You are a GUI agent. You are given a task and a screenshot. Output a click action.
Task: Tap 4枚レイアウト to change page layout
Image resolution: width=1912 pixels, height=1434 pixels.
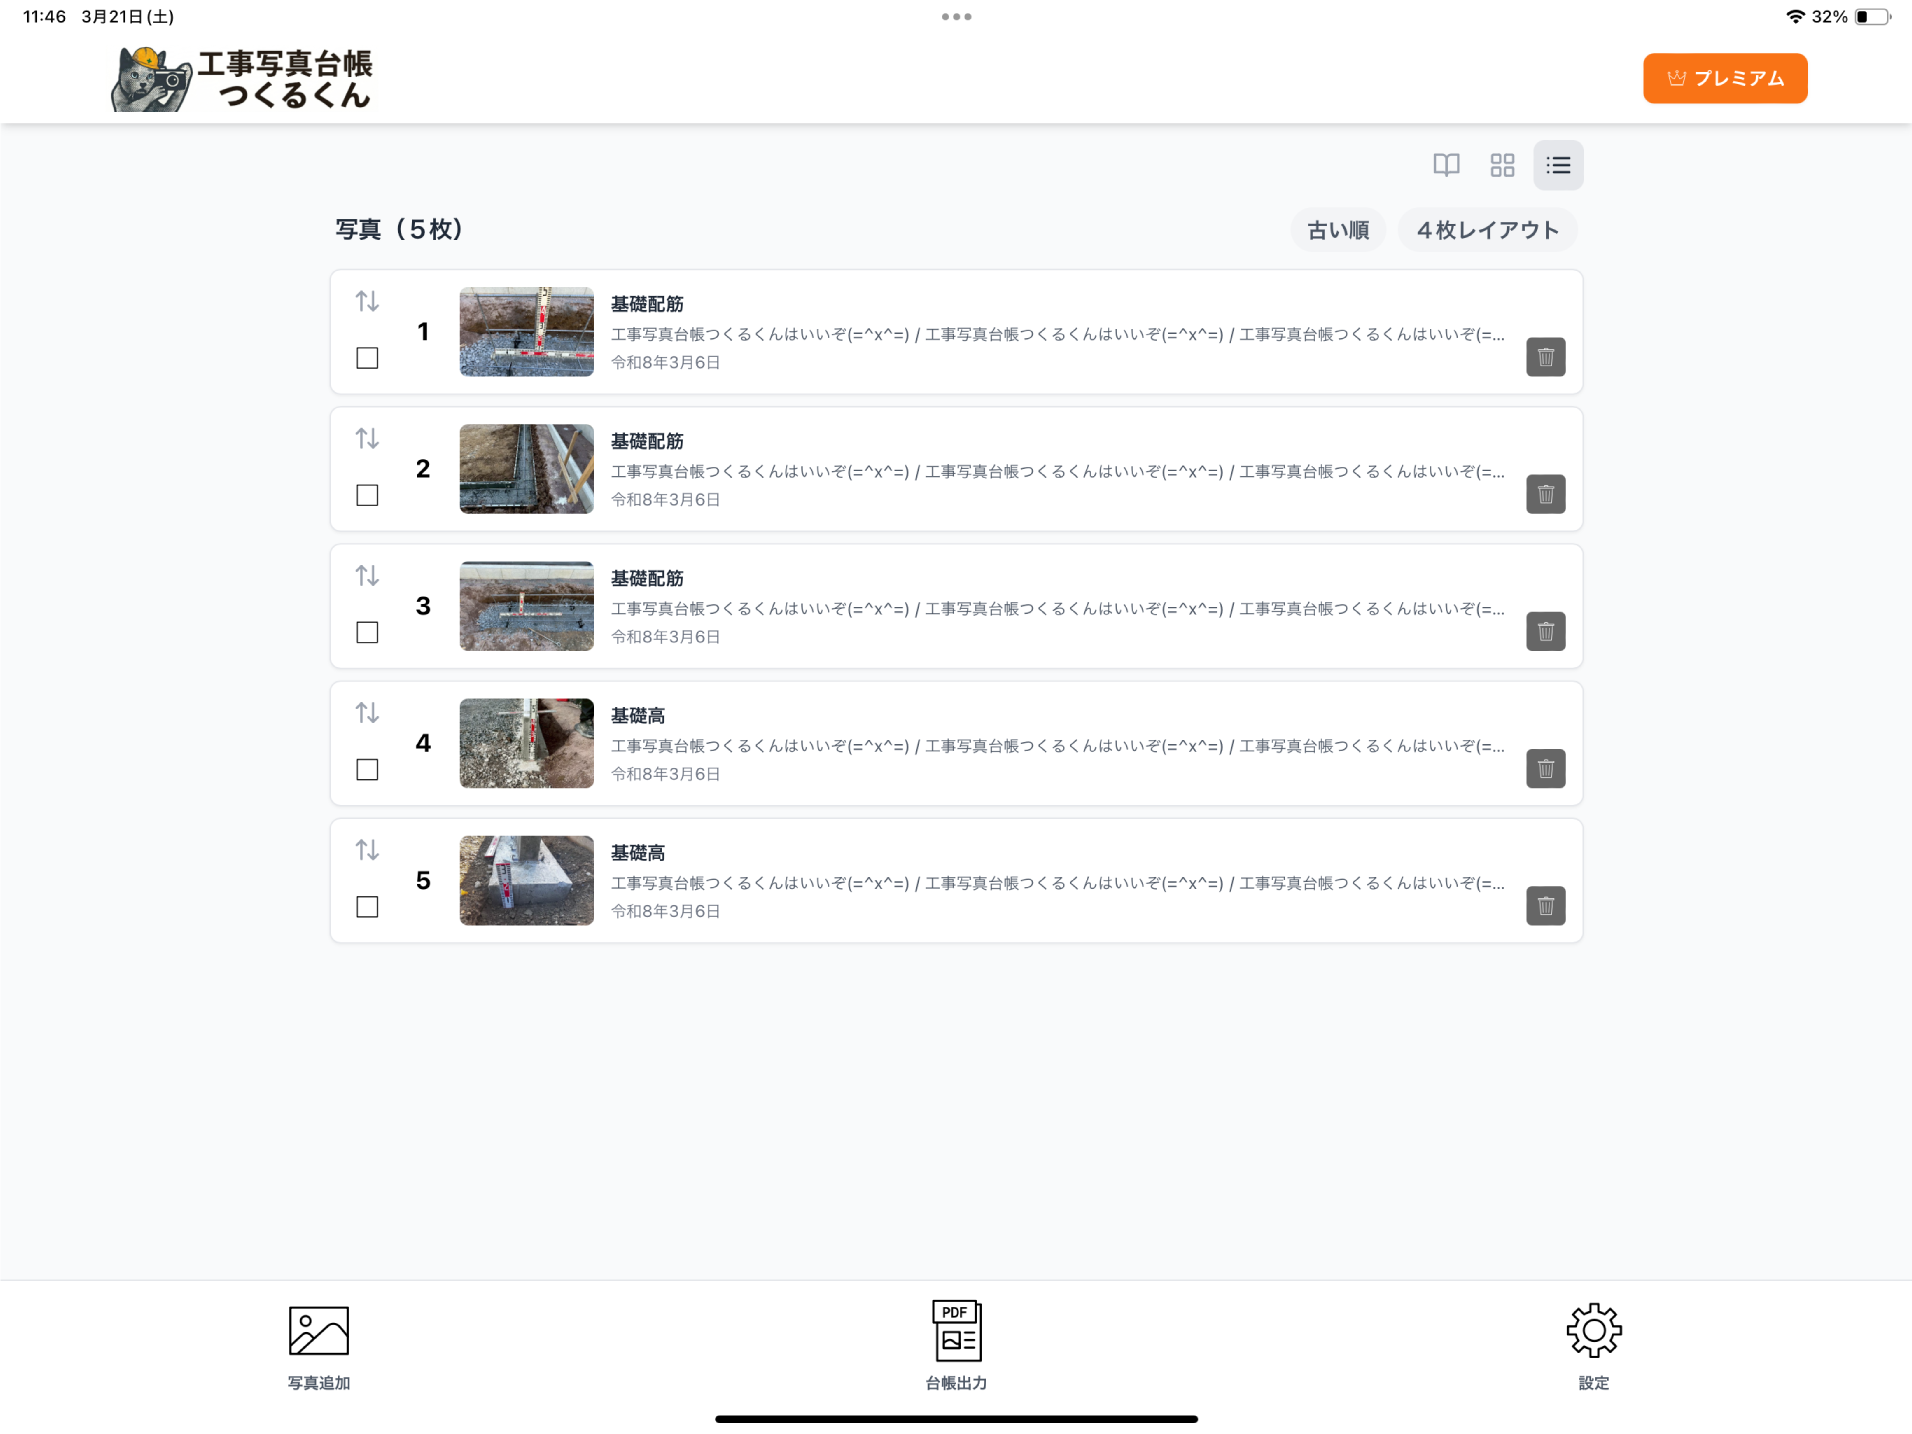pos(1487,229)
